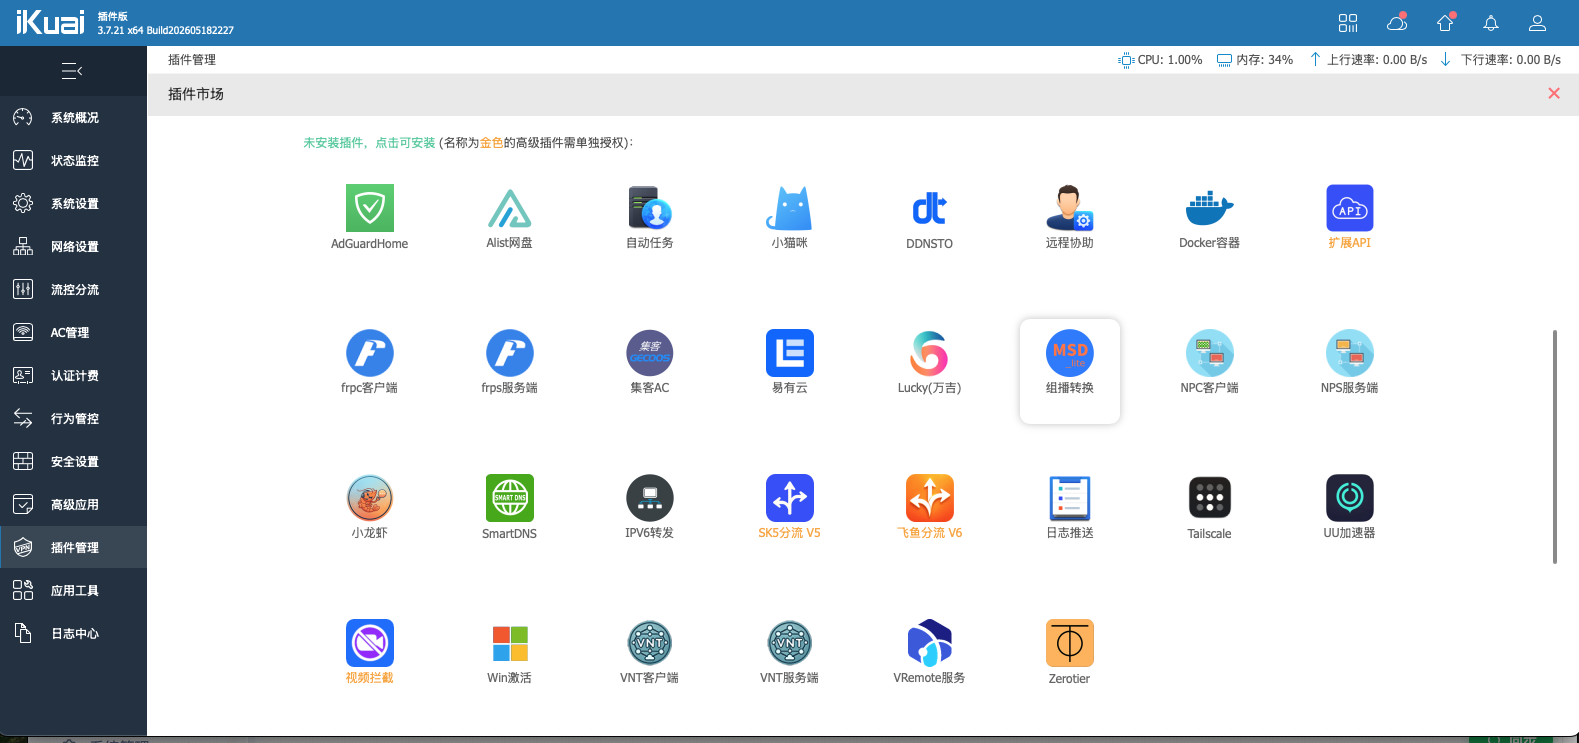
Task: Open the 集客AC plugin icon
Action: coord(650,353)
